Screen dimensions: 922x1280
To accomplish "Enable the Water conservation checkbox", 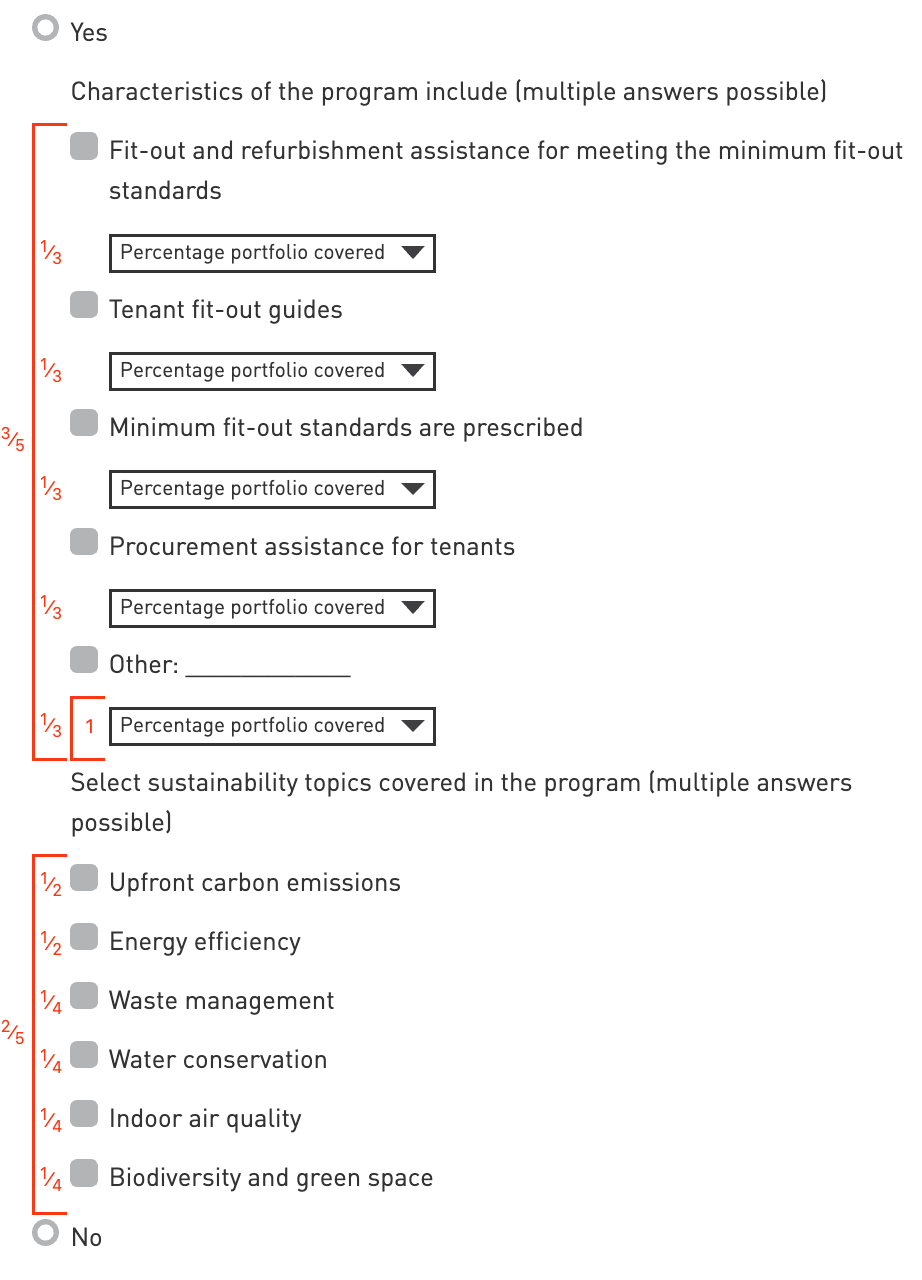I will point(85,1056).
